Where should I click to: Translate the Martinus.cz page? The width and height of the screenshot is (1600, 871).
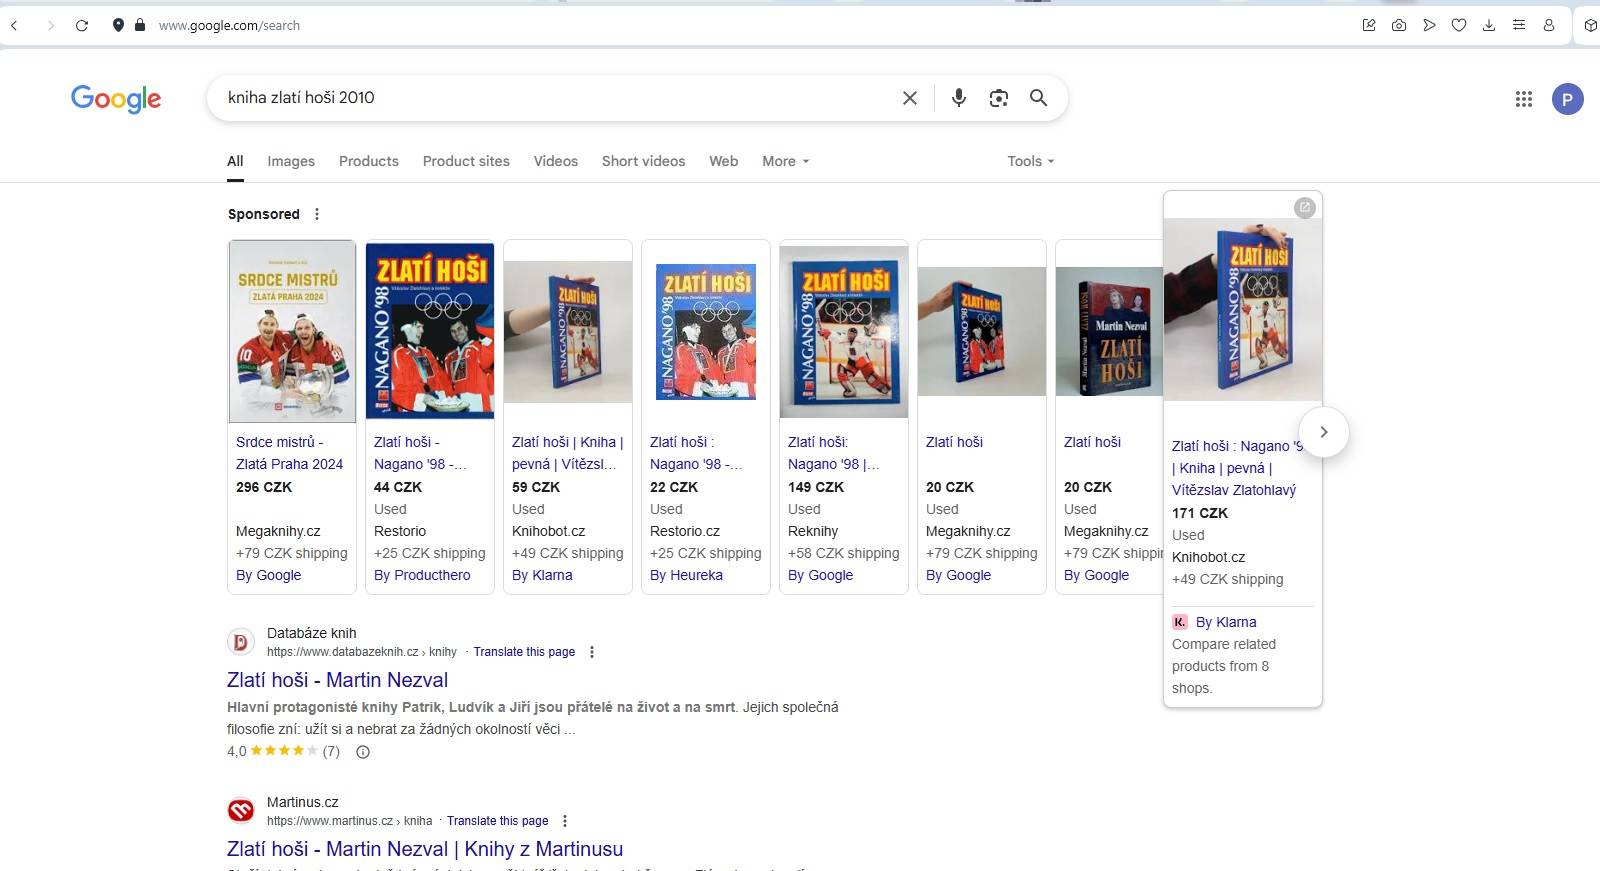[x=497, y=821]
